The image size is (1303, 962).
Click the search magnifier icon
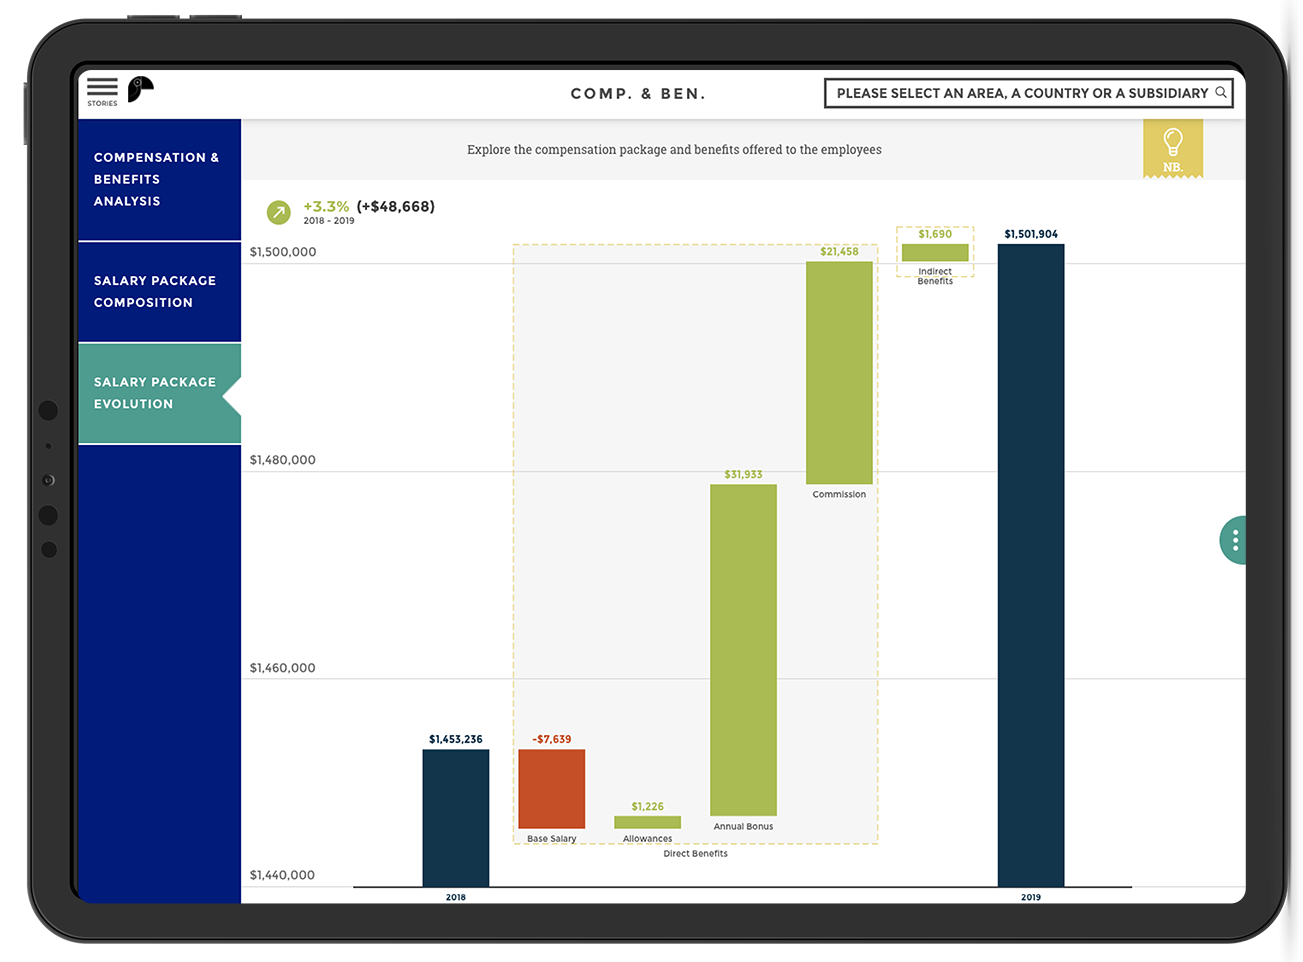click(1220, 93)
